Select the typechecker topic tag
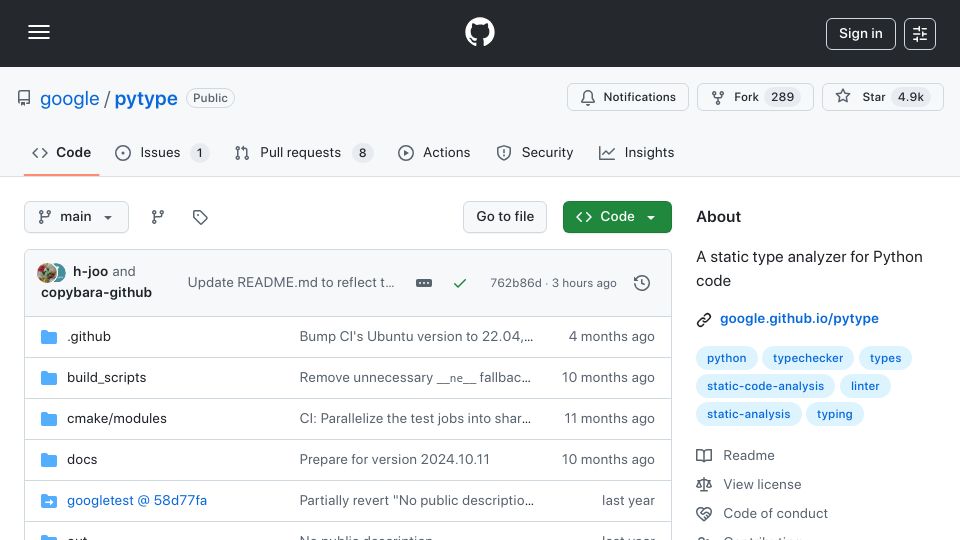 (808, 358)
